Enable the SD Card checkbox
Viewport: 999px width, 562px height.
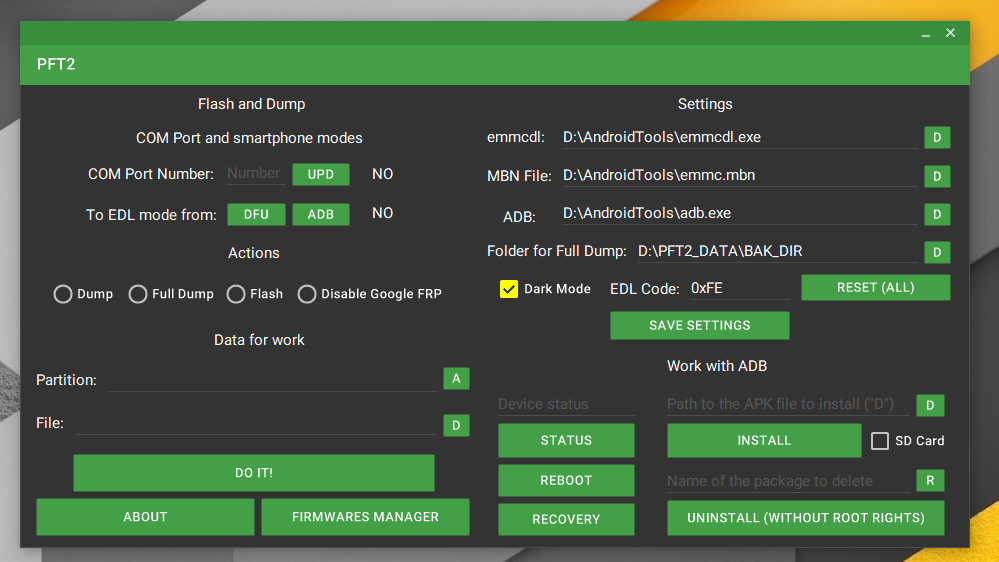coord(880,441)
